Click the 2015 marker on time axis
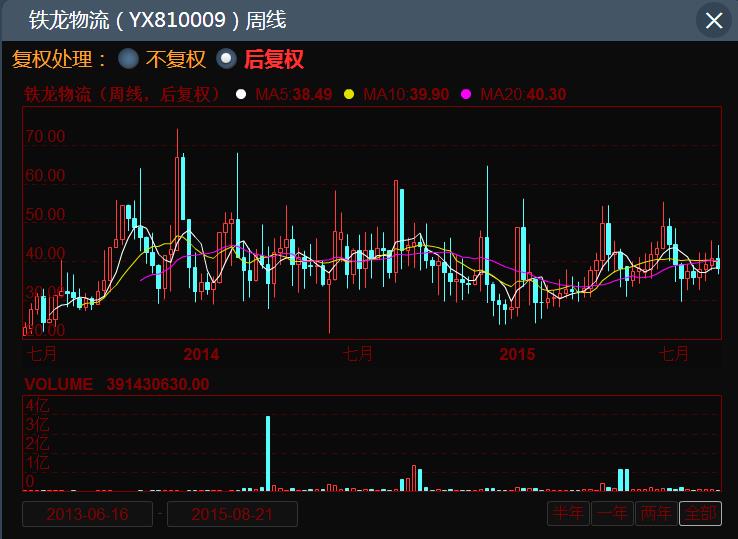 (x=517, y=354)
